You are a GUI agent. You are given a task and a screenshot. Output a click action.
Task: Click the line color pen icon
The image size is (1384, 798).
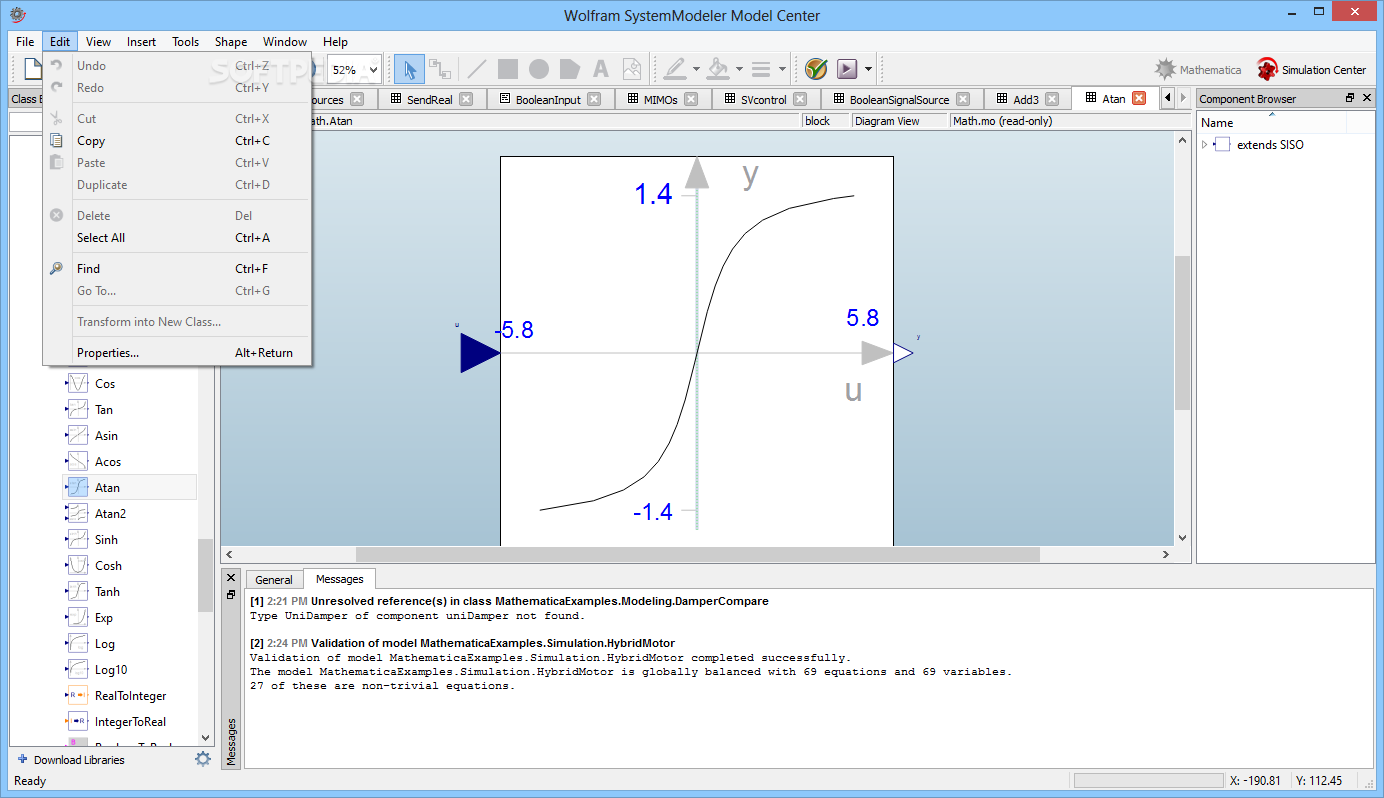point(675,69)
